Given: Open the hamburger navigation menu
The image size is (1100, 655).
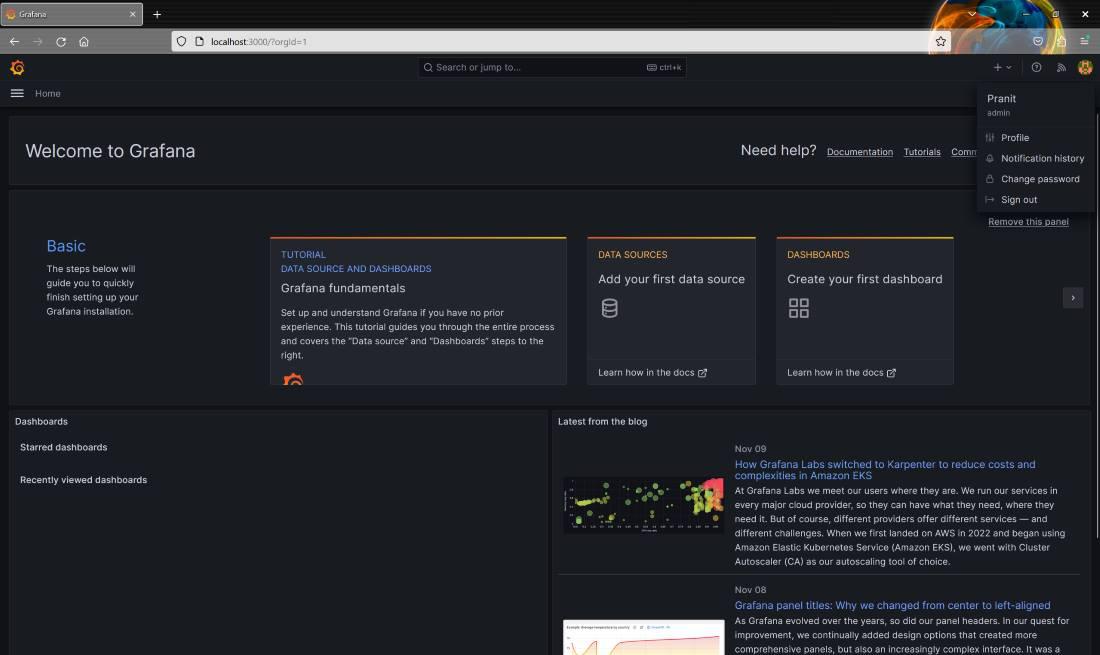Looking at the screenshot, I should [x=18, y=93].
